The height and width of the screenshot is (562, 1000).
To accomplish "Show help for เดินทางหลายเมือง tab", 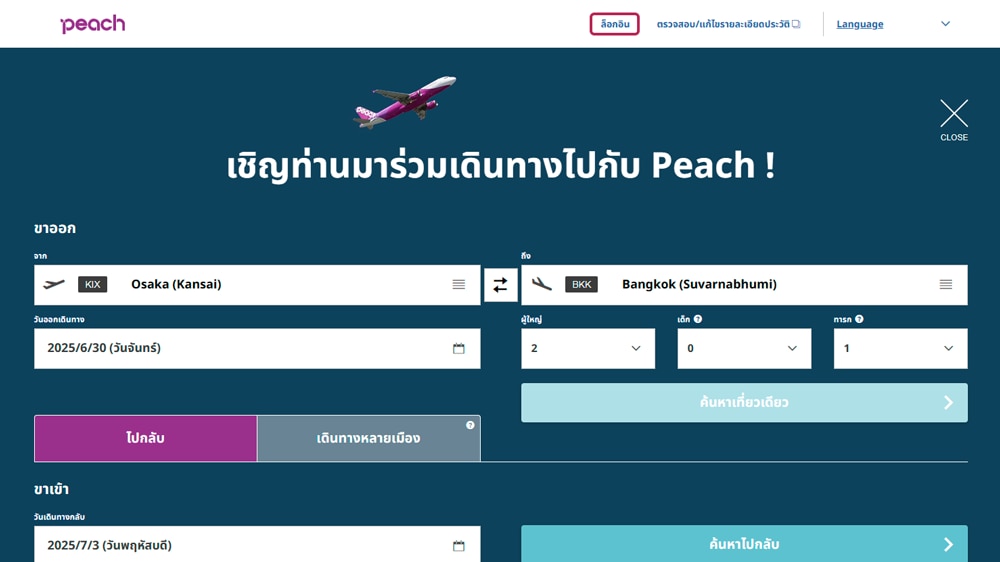I will coord(470,425).
